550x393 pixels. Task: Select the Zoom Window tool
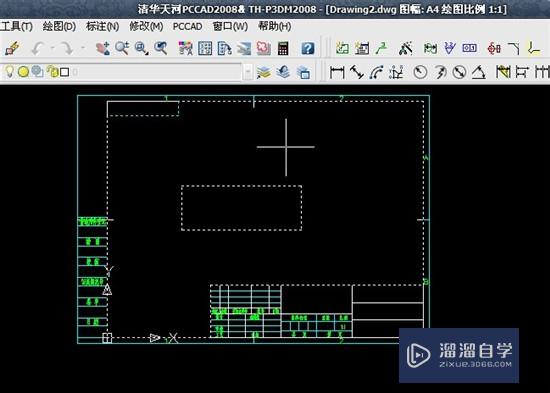(141, 48)
